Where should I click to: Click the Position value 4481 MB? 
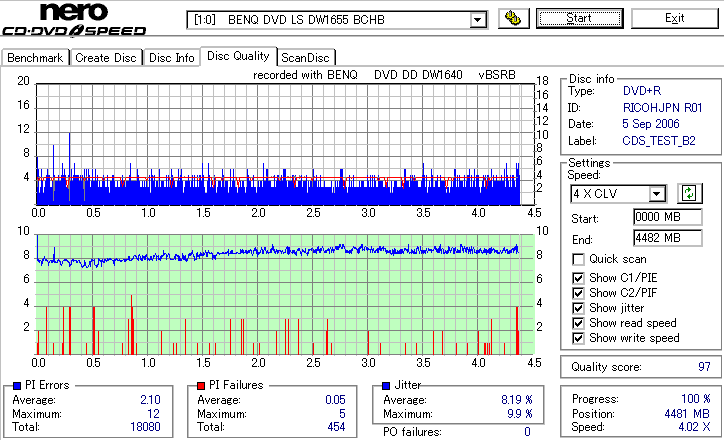point(687,414)
